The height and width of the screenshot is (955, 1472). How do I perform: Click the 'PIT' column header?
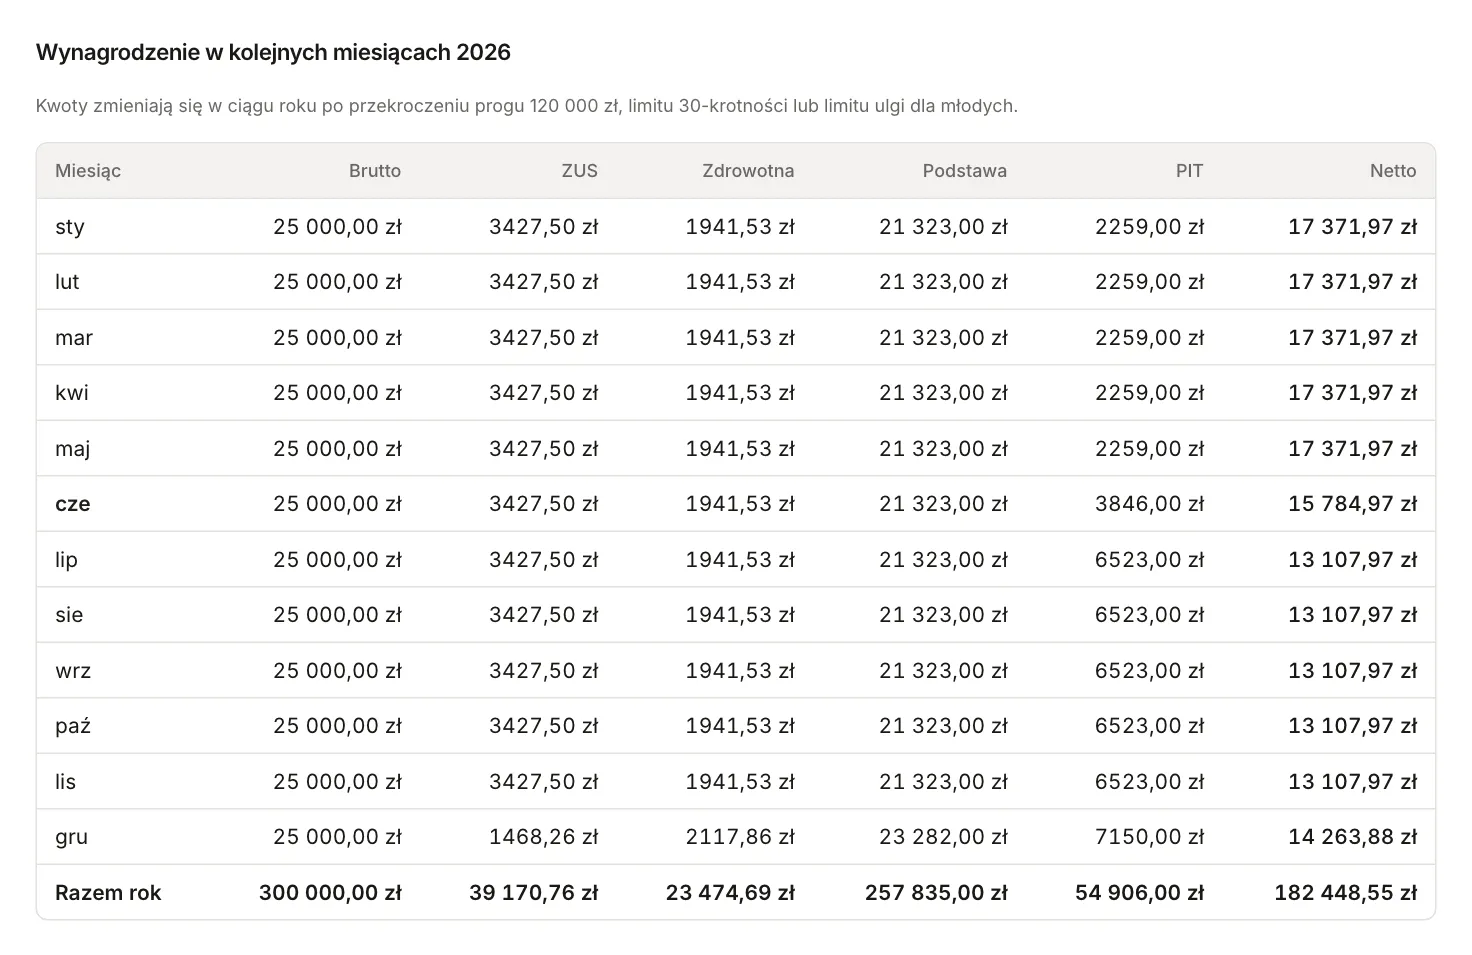click(x=1190, y=171)
